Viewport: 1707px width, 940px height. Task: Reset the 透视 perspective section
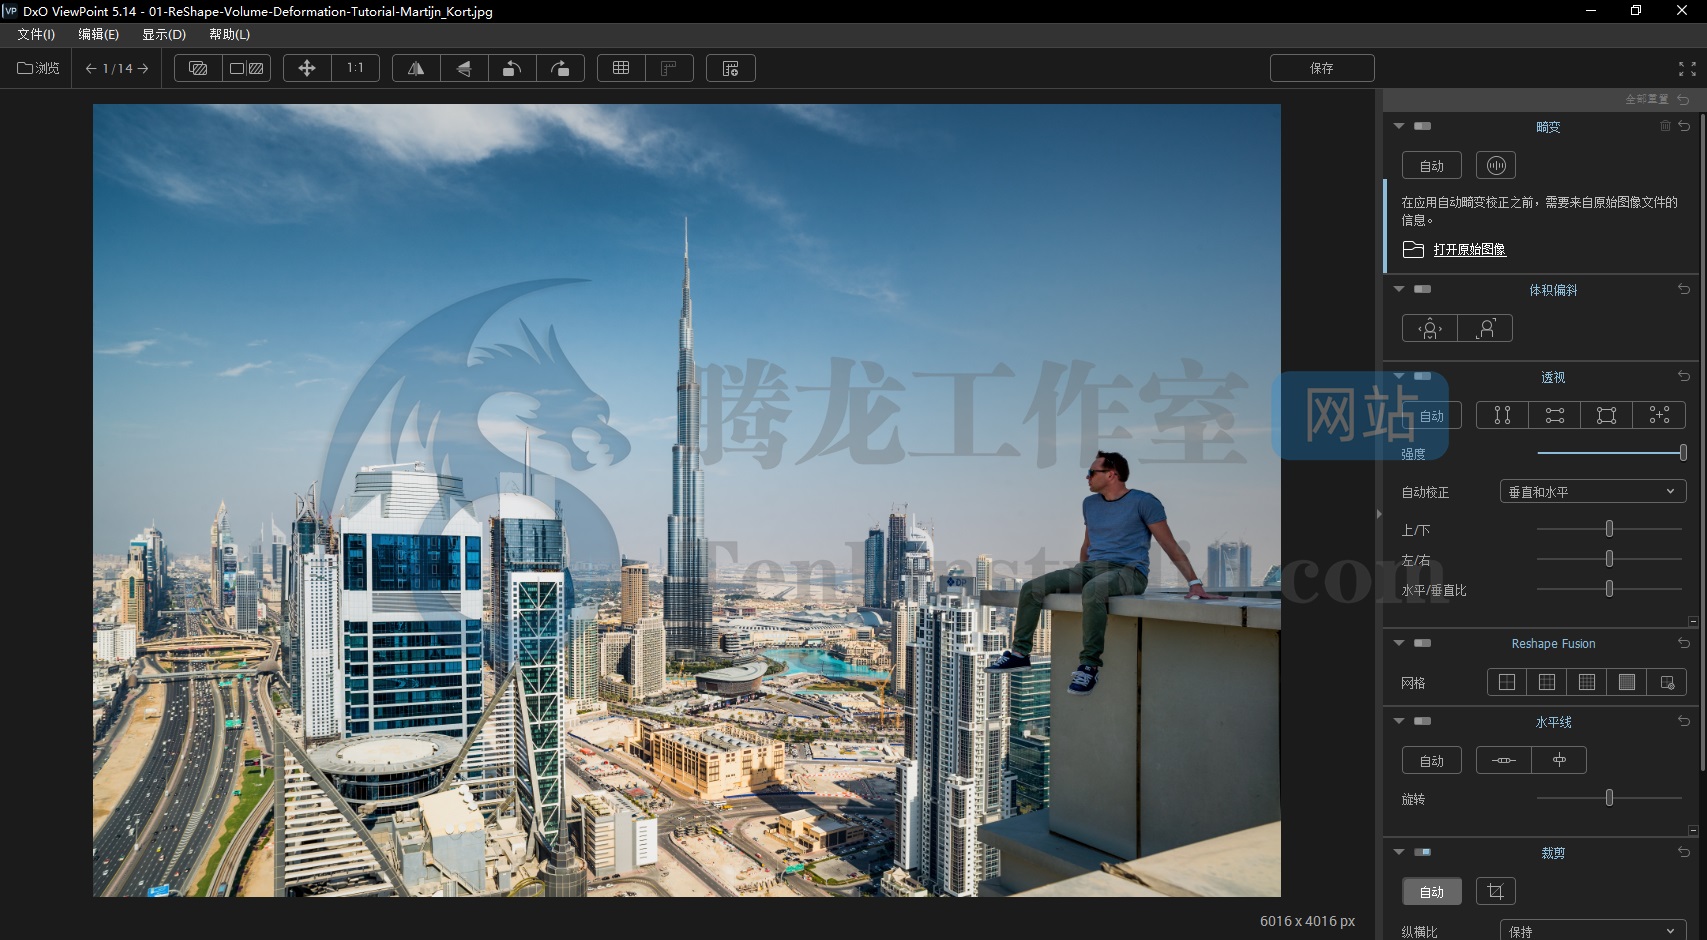(1684, 376)
